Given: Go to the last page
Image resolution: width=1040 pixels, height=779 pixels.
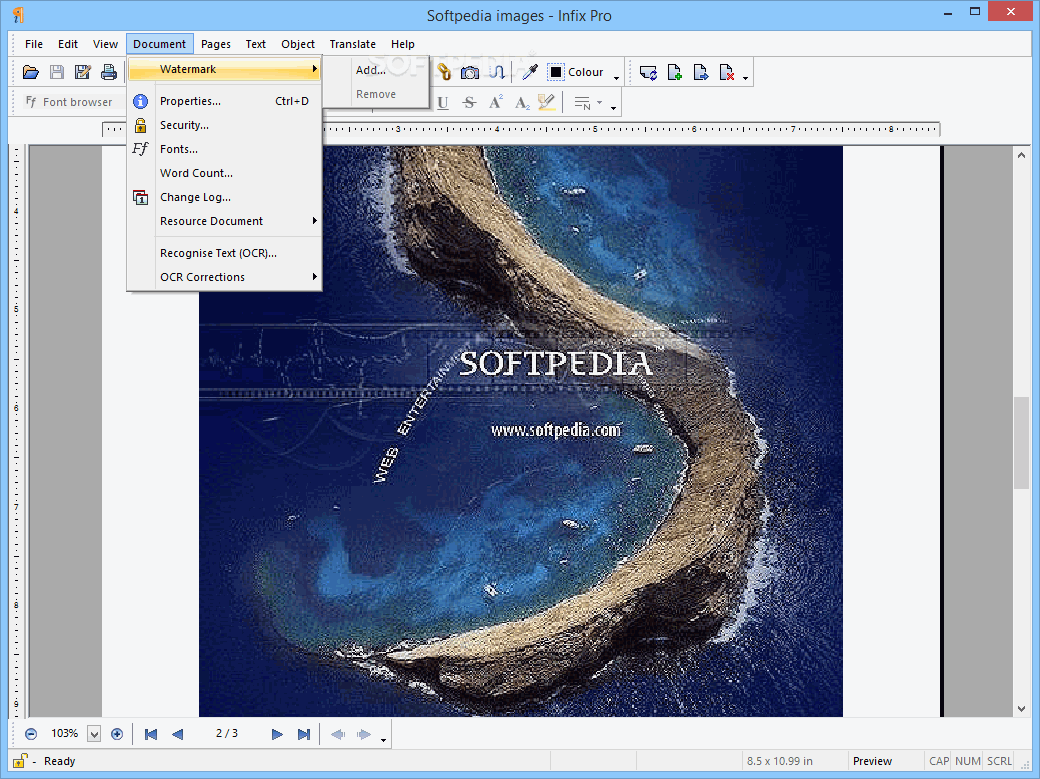Looking at the screenshot, I should click(x=304, y=734).
